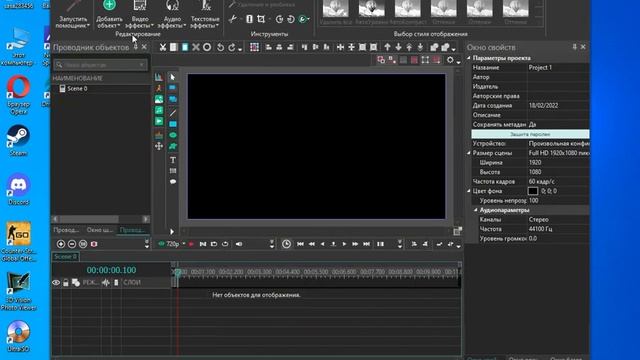Toggle the grid display icon in toolbar

pyautogui.click(x=254, y=47)
